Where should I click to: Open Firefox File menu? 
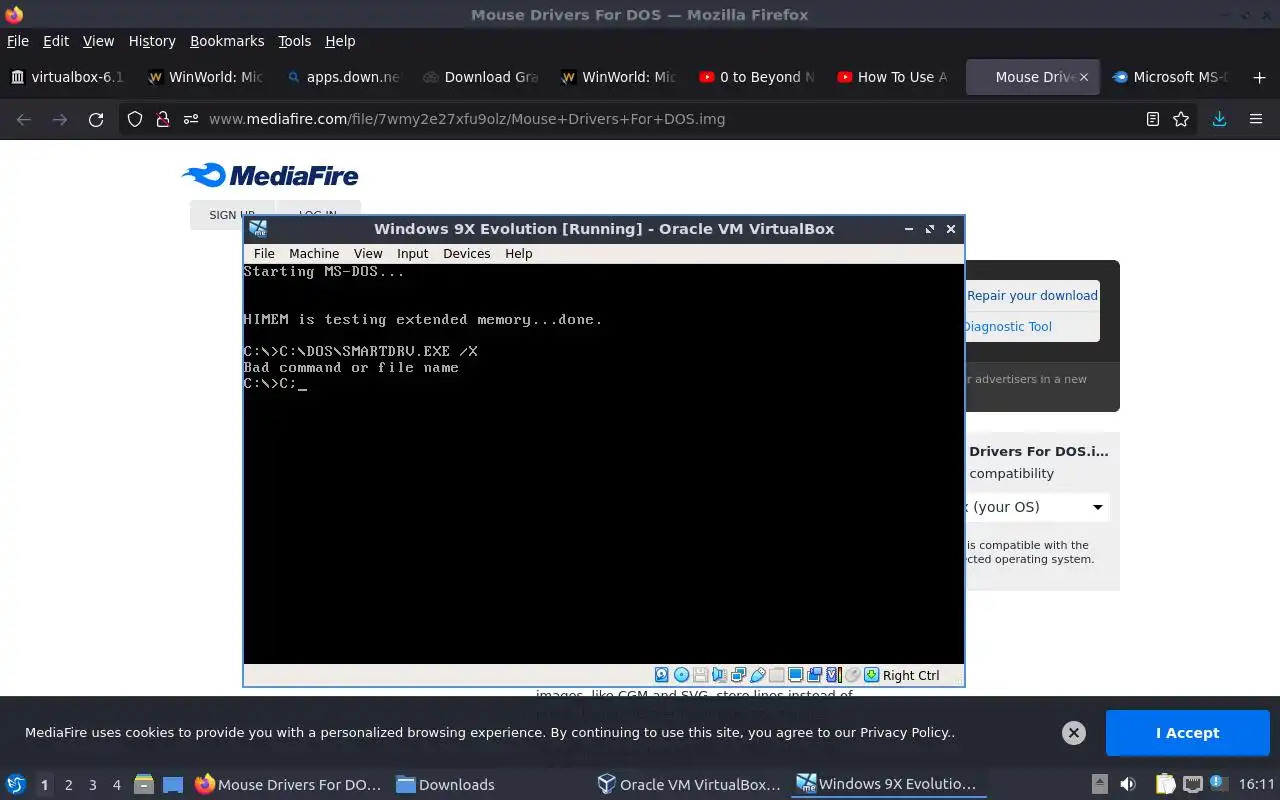pyautogui.click(x=18, y=41)
